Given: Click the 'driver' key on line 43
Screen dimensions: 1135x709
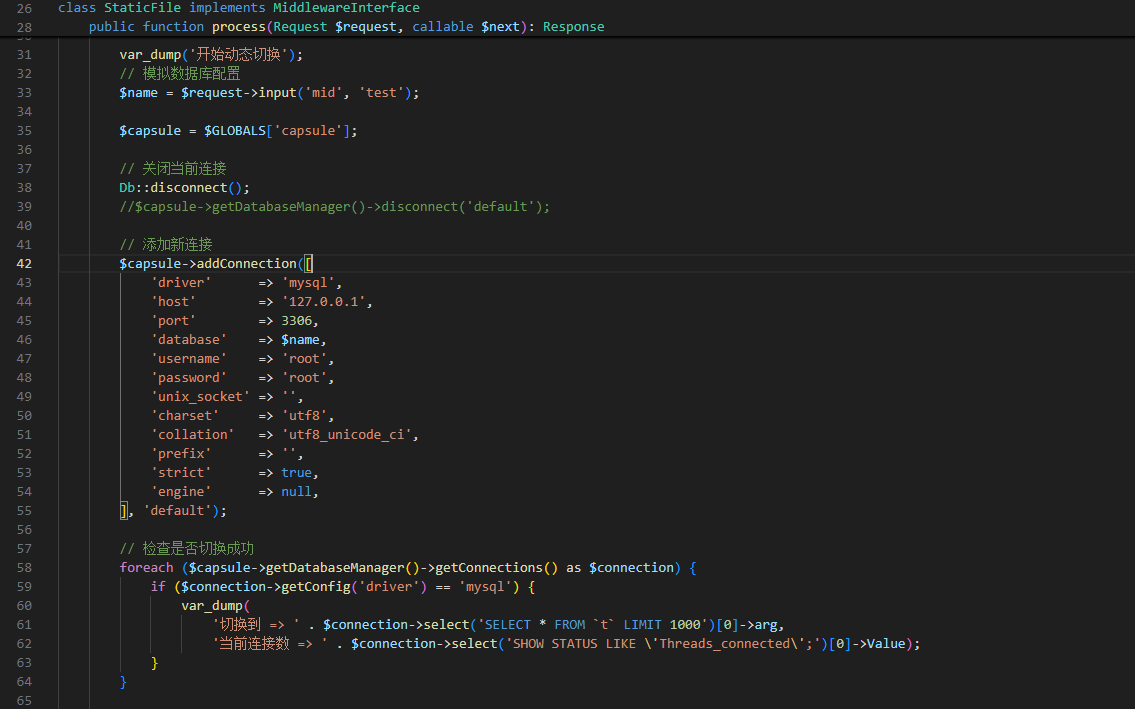Looking at the screenshot, I should (x=181, y=282).
